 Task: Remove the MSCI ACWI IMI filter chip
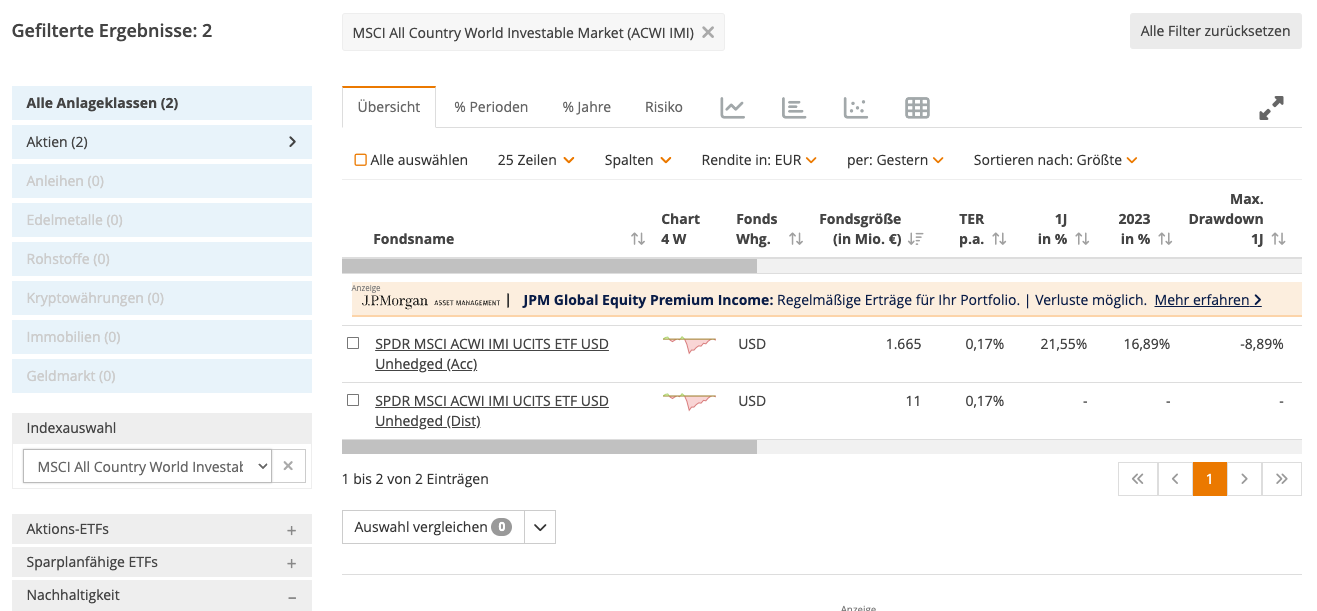(x=708, y=32)
